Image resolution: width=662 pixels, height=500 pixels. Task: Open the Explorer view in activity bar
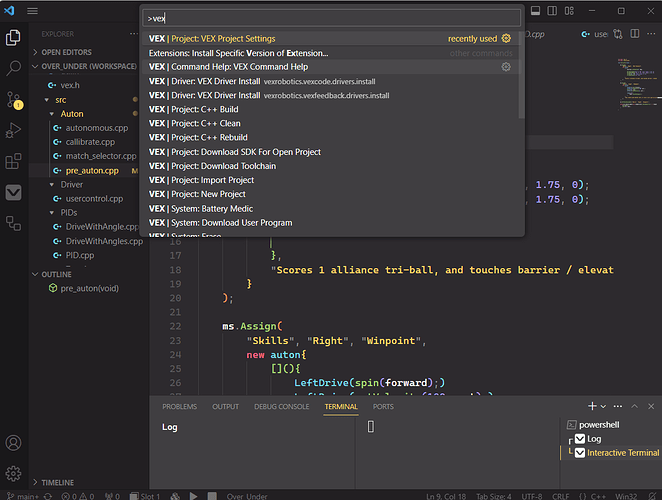tap(14, 38)
